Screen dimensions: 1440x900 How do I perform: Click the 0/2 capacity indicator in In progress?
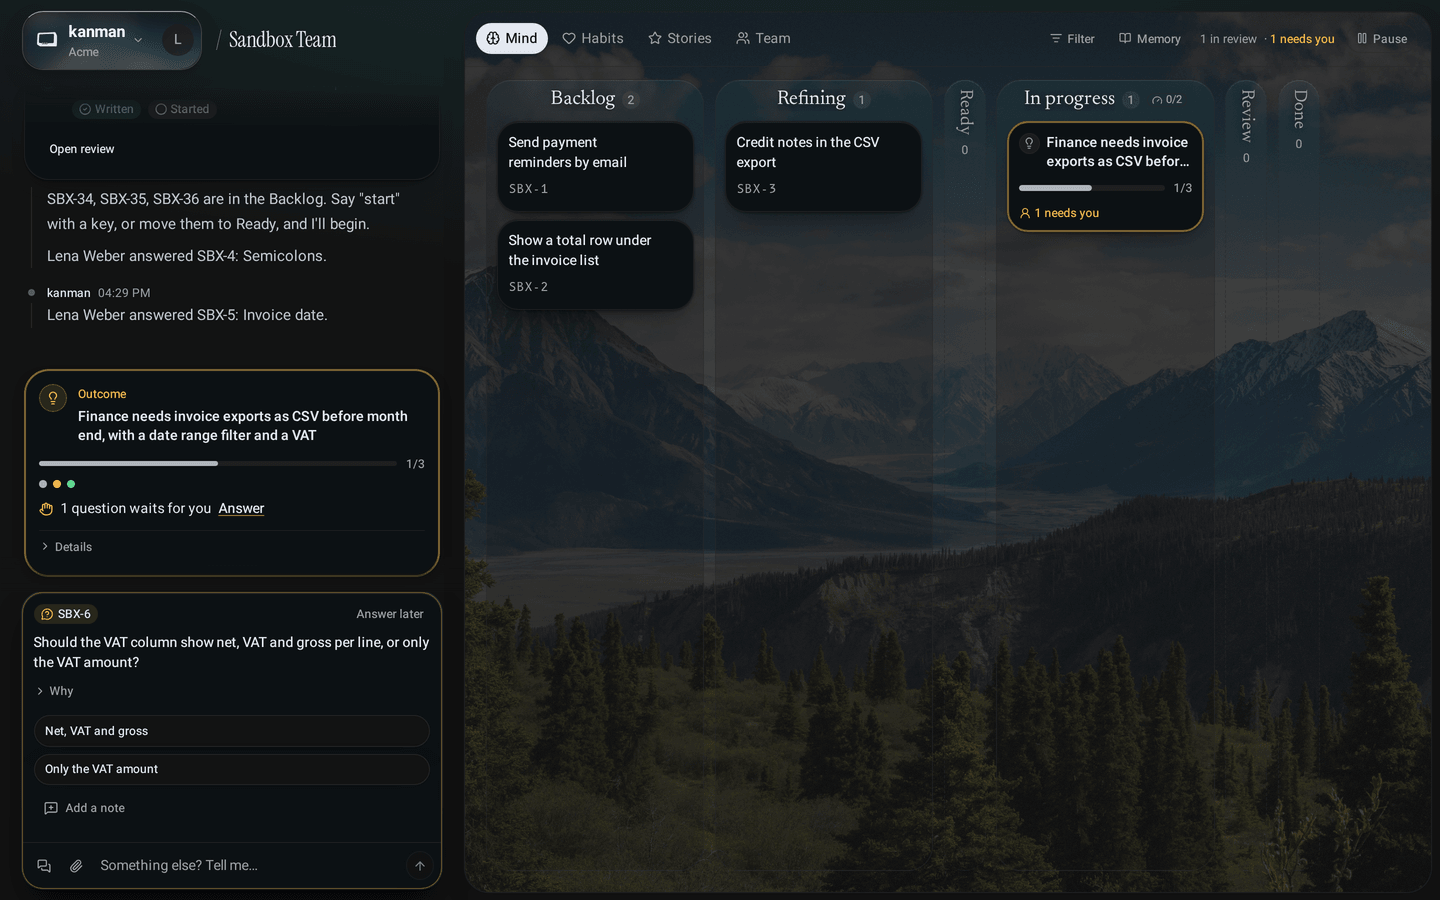coord(1167,100)
